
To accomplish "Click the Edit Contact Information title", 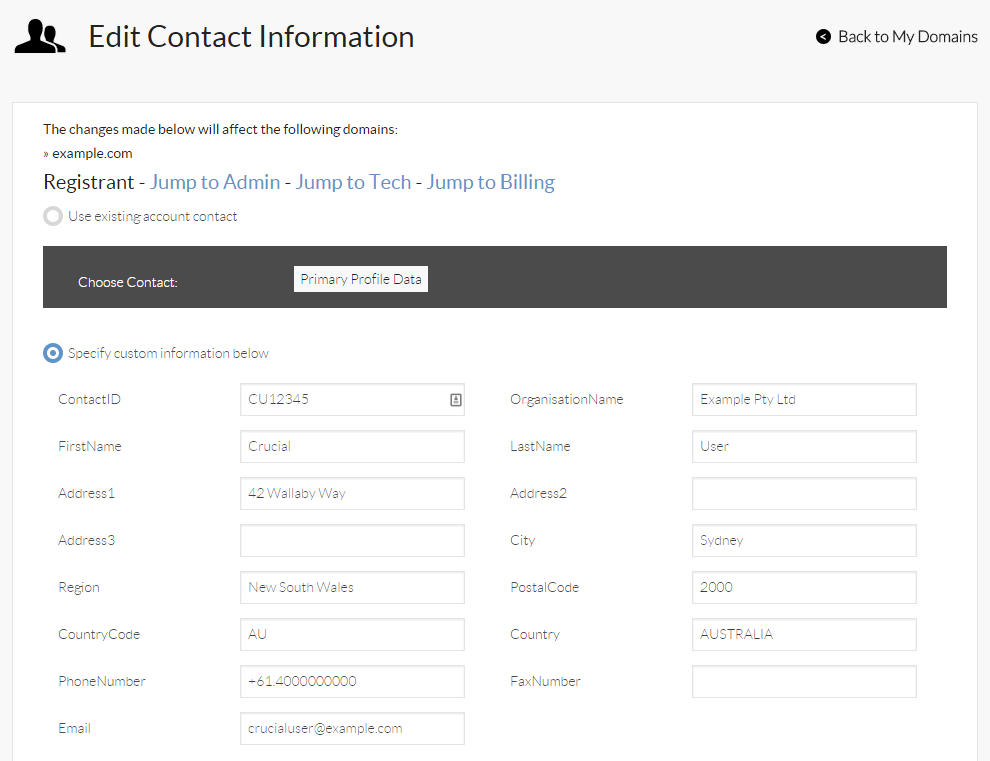I will click(x=251, y=37).
